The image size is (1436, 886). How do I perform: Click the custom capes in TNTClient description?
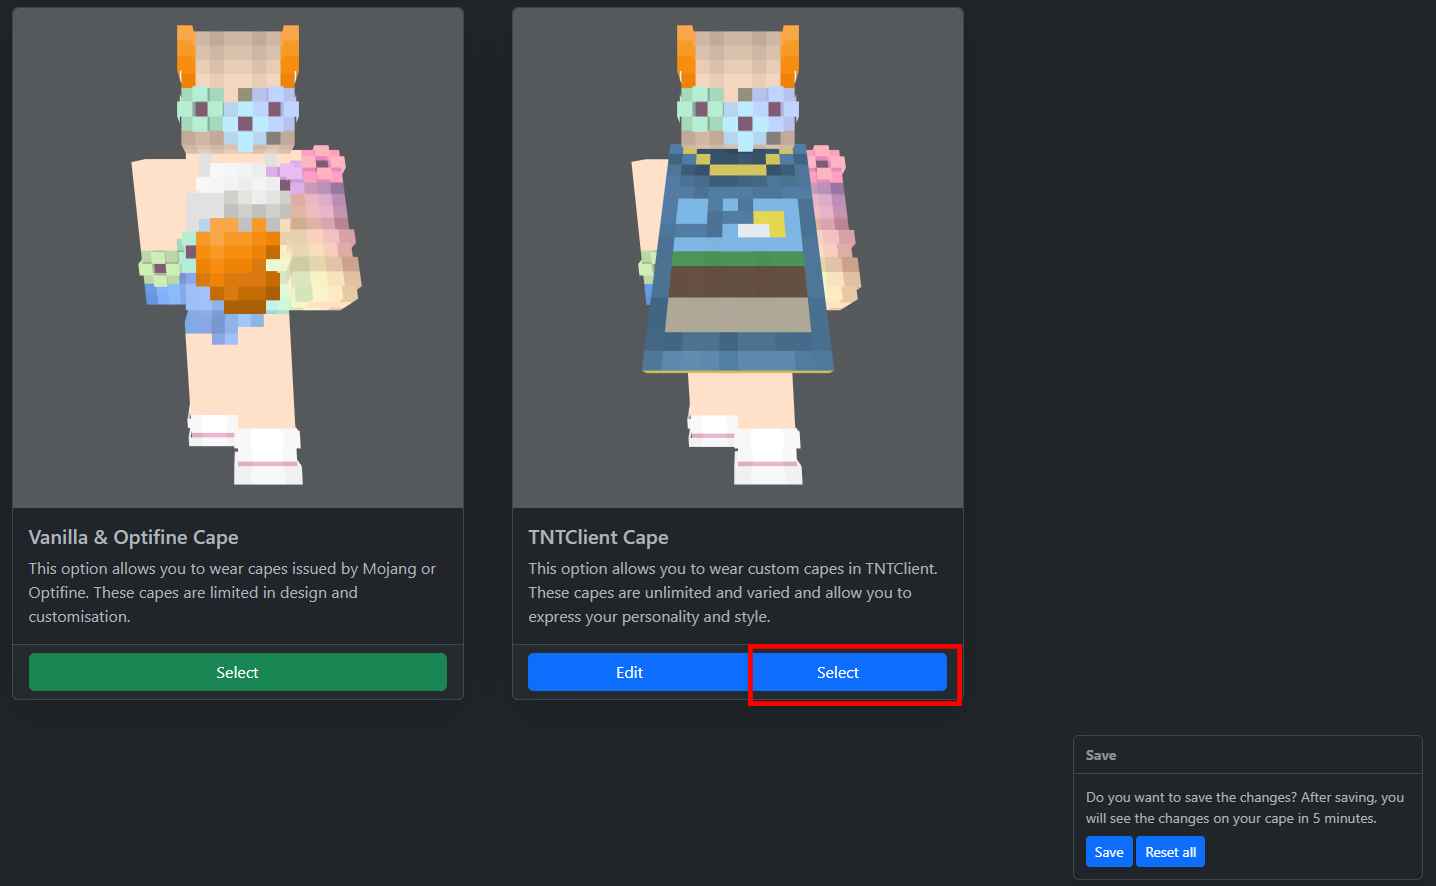733,592
